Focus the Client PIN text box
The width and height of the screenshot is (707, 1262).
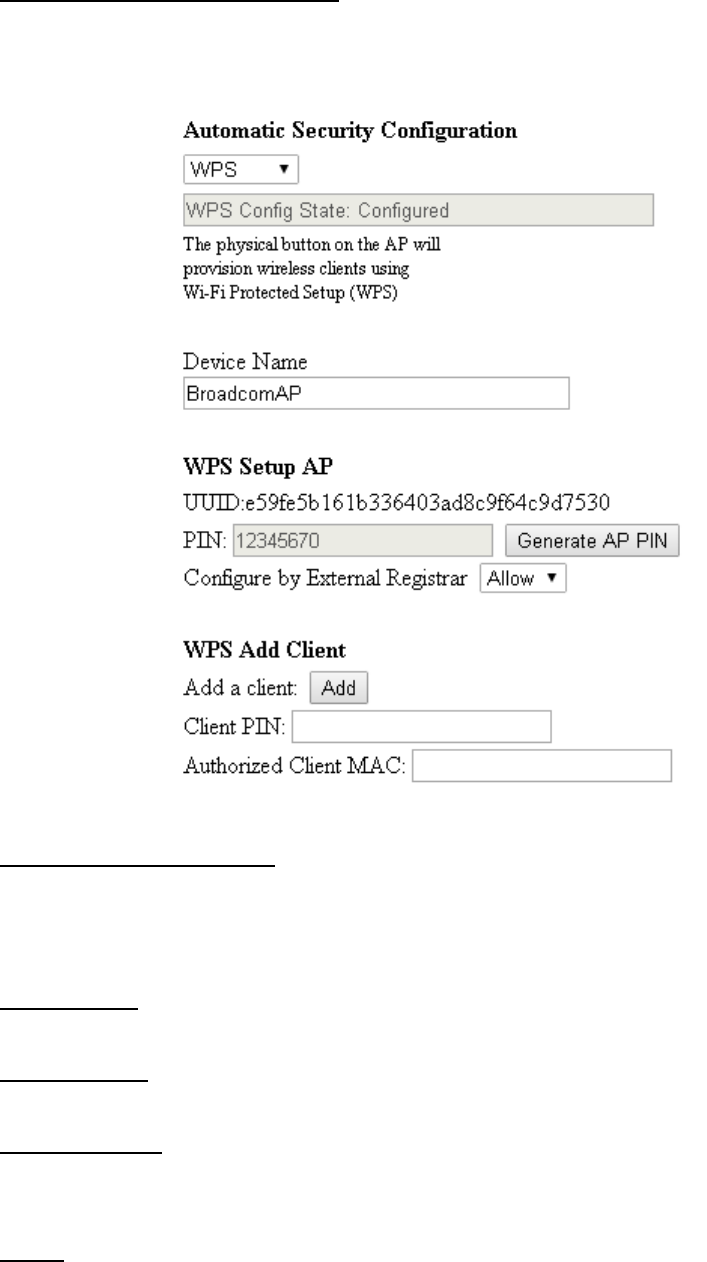(x=422, y=727)
